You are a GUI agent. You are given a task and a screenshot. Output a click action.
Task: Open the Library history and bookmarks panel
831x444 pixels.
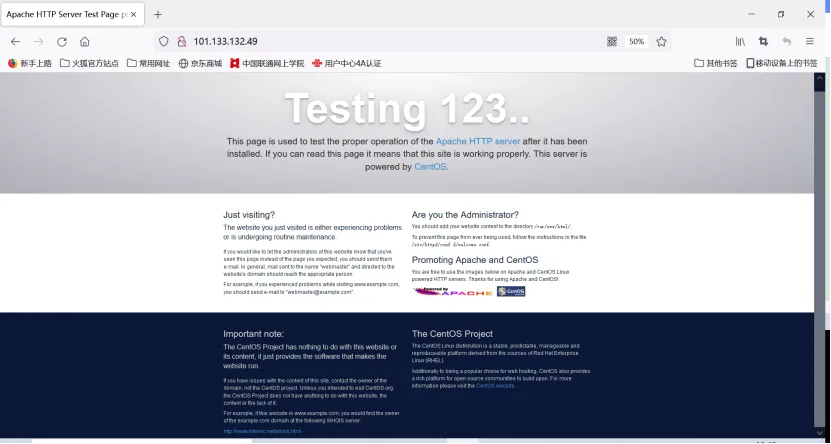[740, 41]
